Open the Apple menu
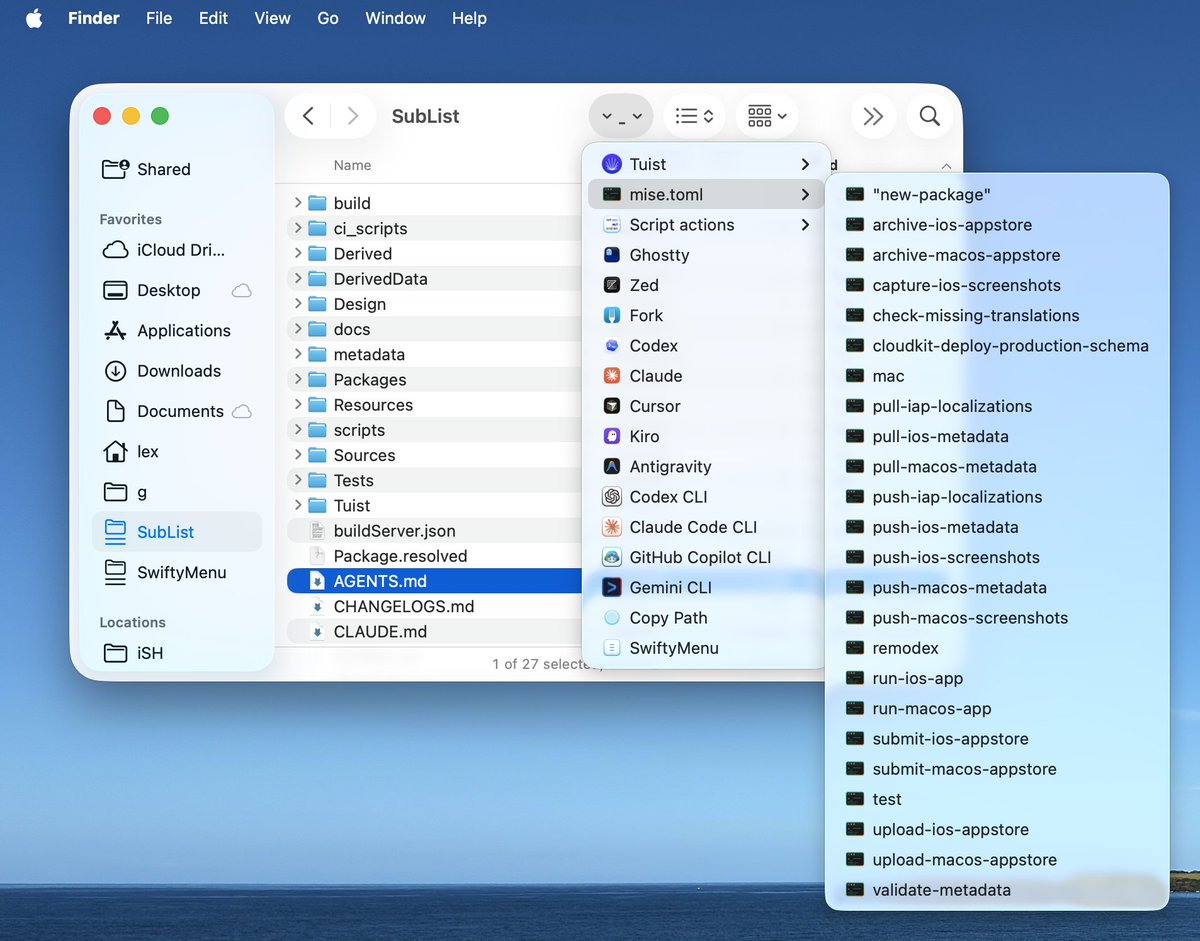 click(34, 18)
